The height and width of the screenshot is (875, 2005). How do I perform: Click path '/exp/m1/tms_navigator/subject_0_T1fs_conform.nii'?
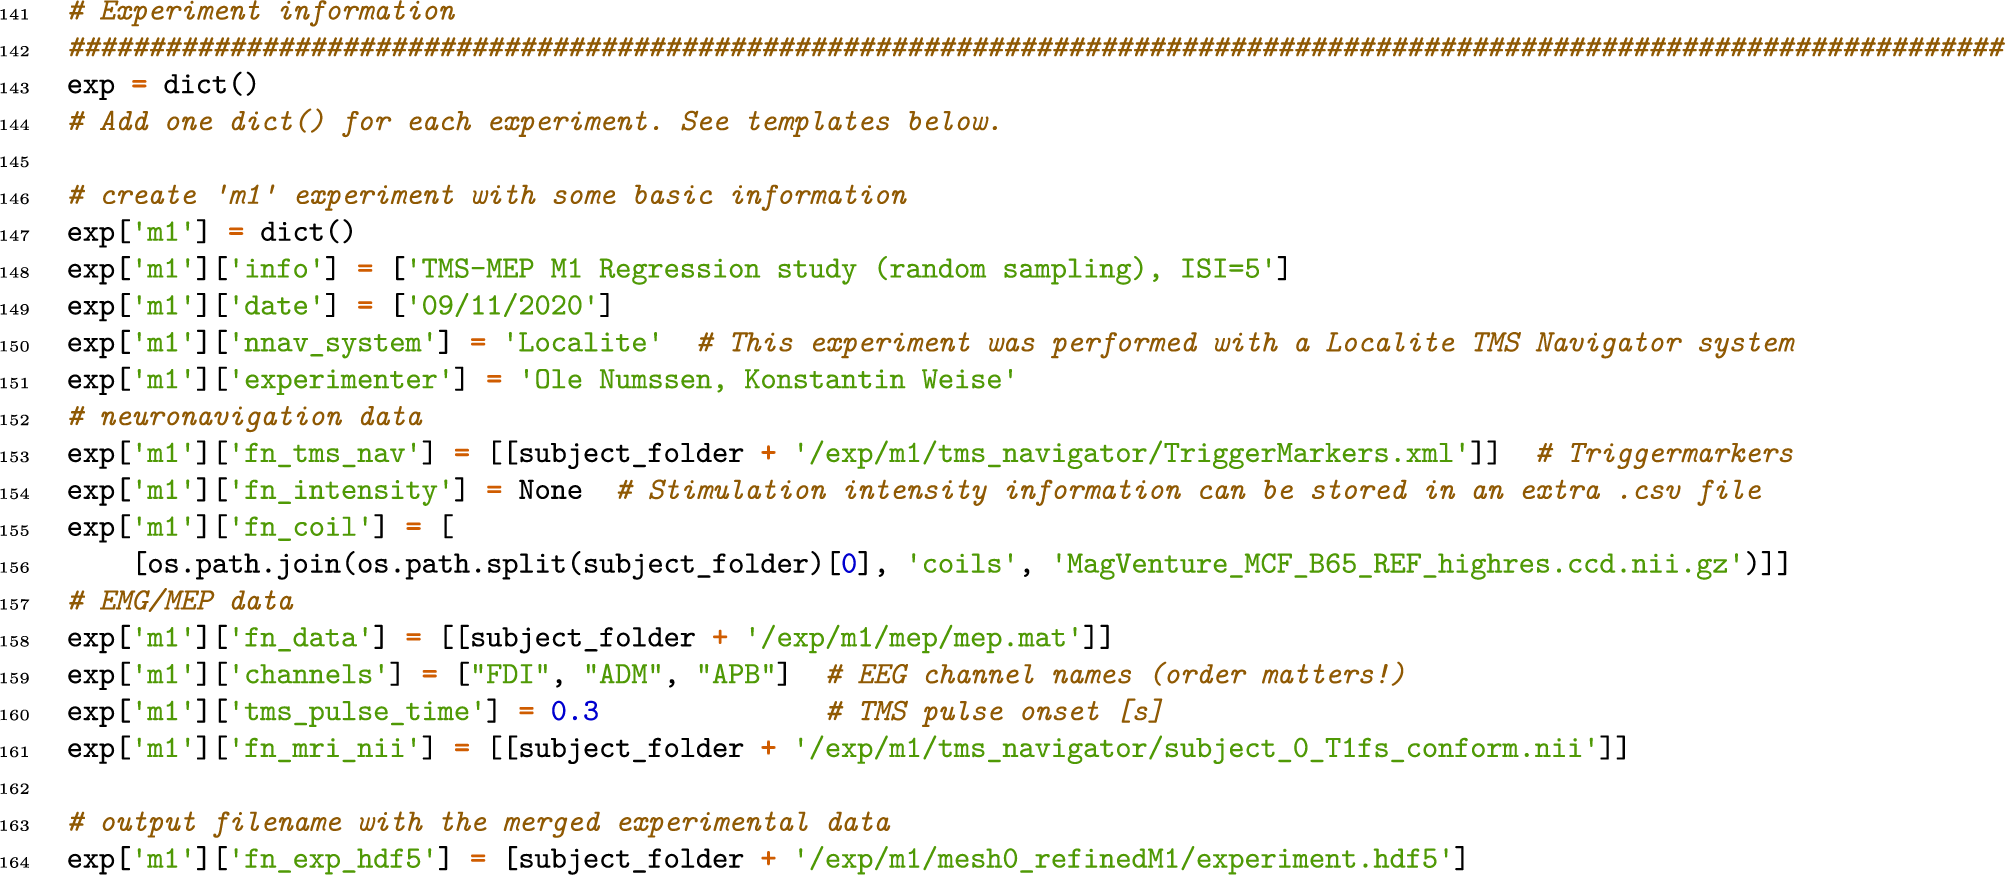[x=1196, y=751]
